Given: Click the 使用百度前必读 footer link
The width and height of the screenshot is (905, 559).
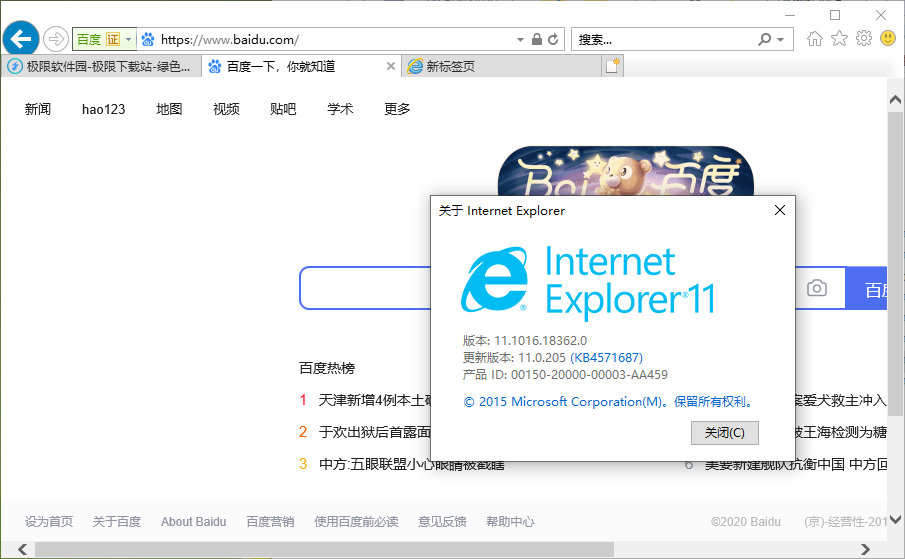Looking at the screenshot, I should click(x=356, y=522).
